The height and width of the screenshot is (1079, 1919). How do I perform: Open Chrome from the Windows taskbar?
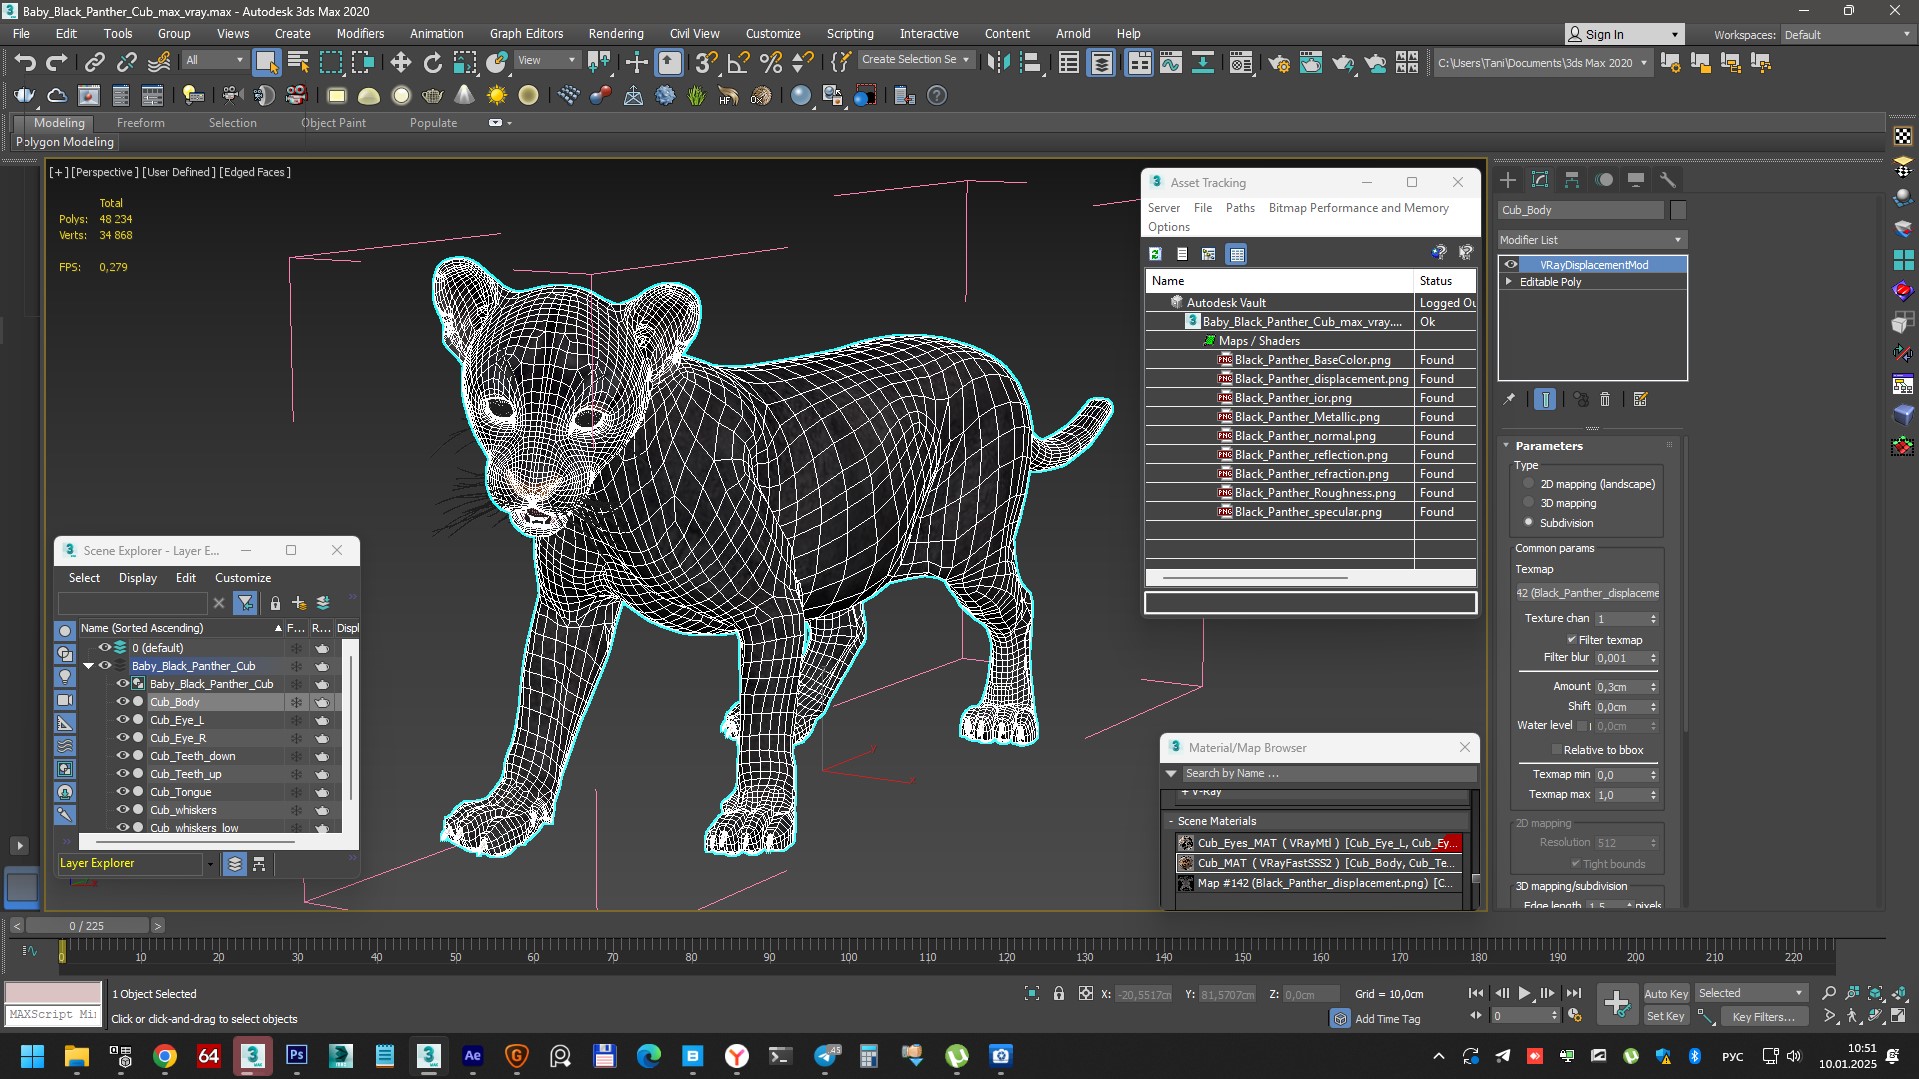click(165, 1056)
